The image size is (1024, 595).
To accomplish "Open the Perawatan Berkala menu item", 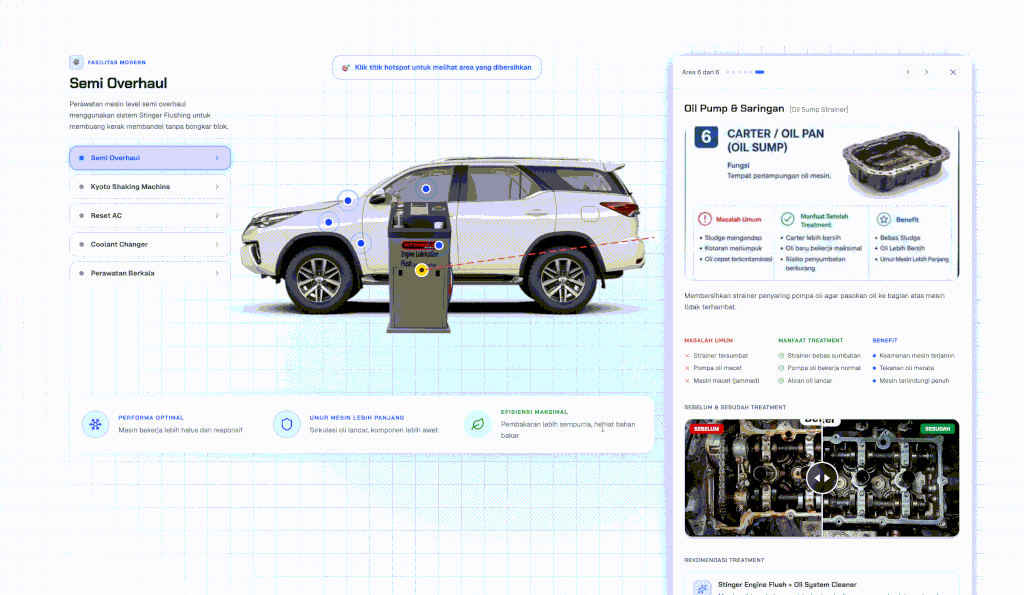I will click(x=150, y=273).
